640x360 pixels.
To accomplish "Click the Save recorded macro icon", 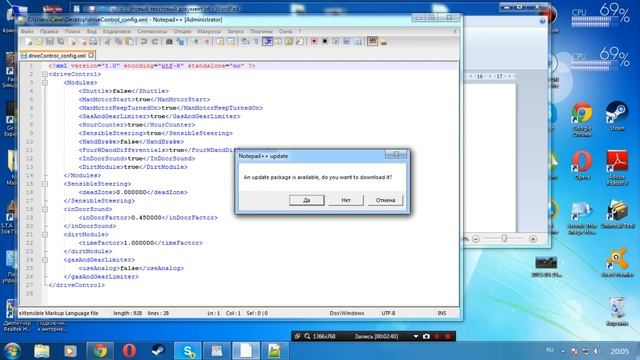I will (x=358, y=42).
